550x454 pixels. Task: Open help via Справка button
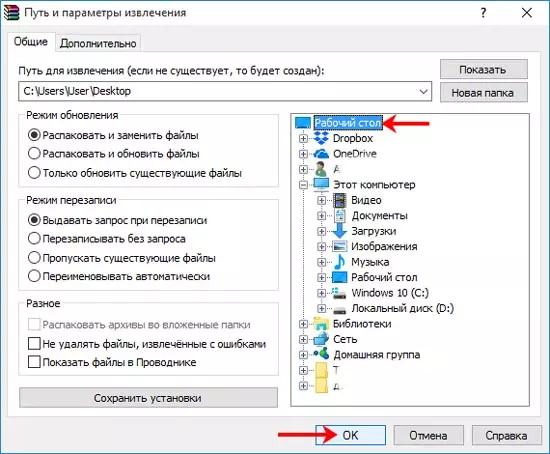507,435
